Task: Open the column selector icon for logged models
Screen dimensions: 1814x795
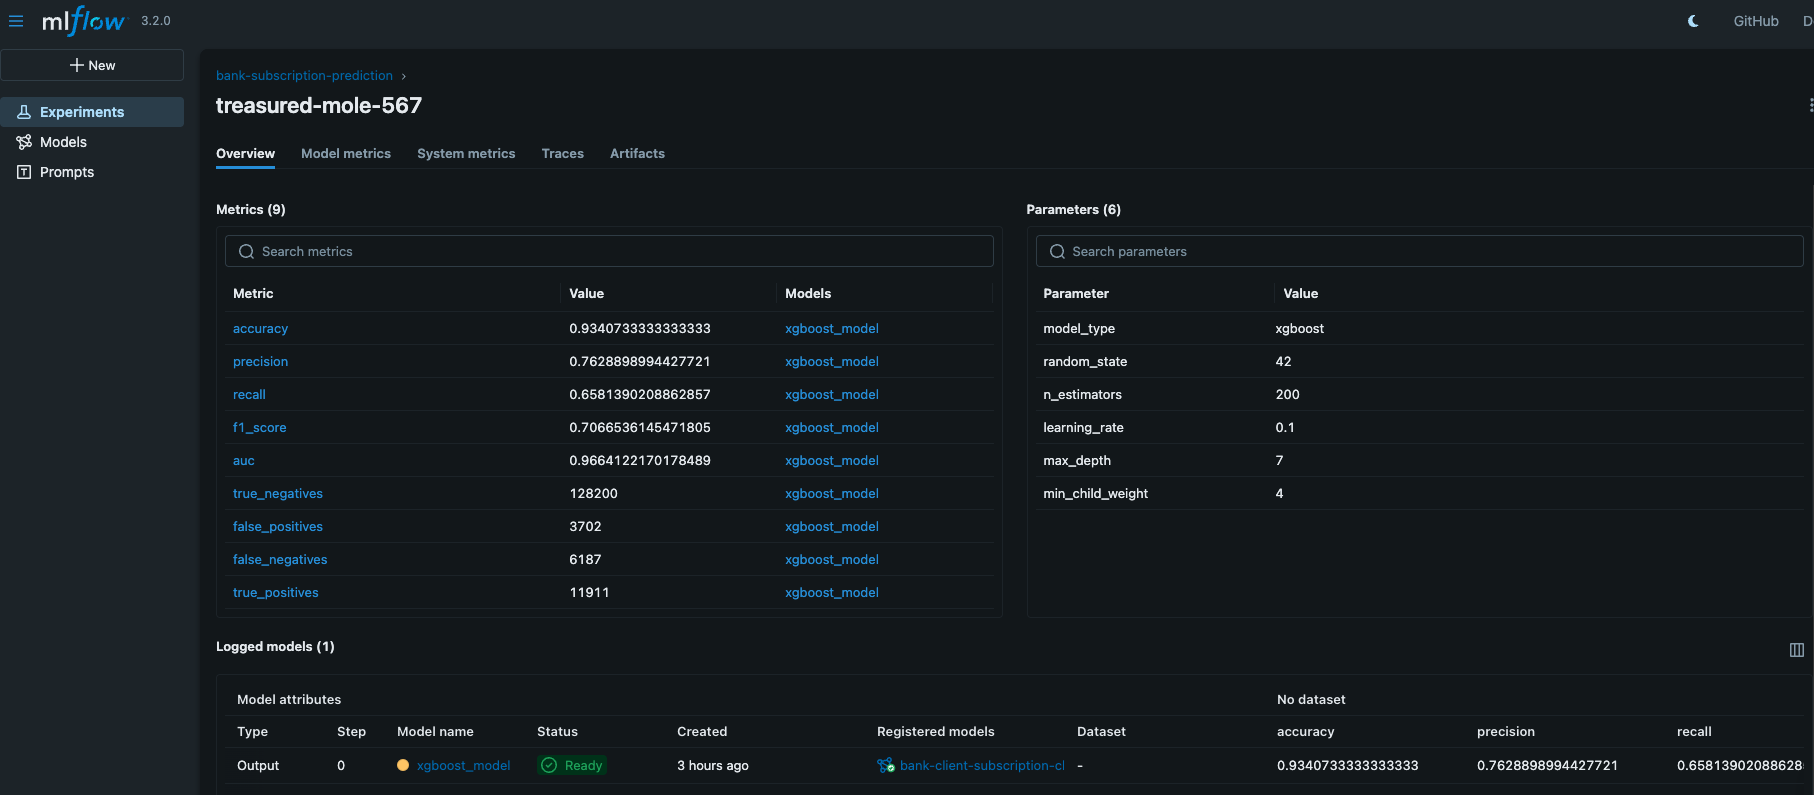Action: click(1796, 650)
